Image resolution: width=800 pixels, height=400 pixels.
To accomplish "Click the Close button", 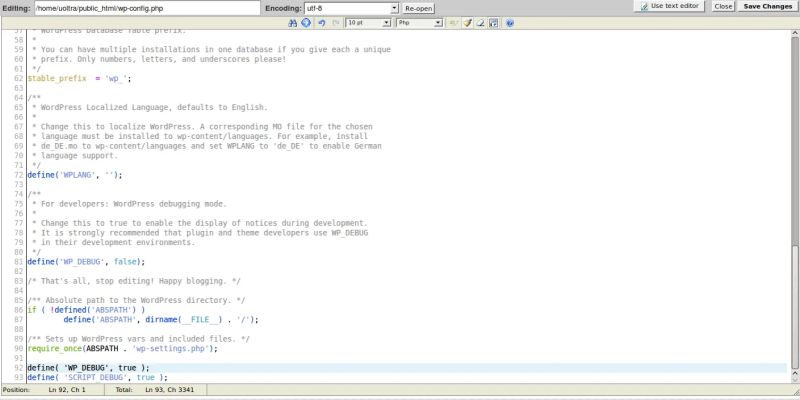I will (723, 7).
